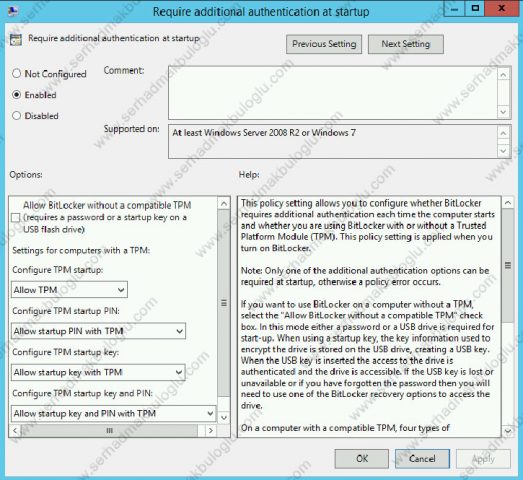Expand the startup key and PIN dropdown
This screenshot has height=480, width=523.
point(113,413)
